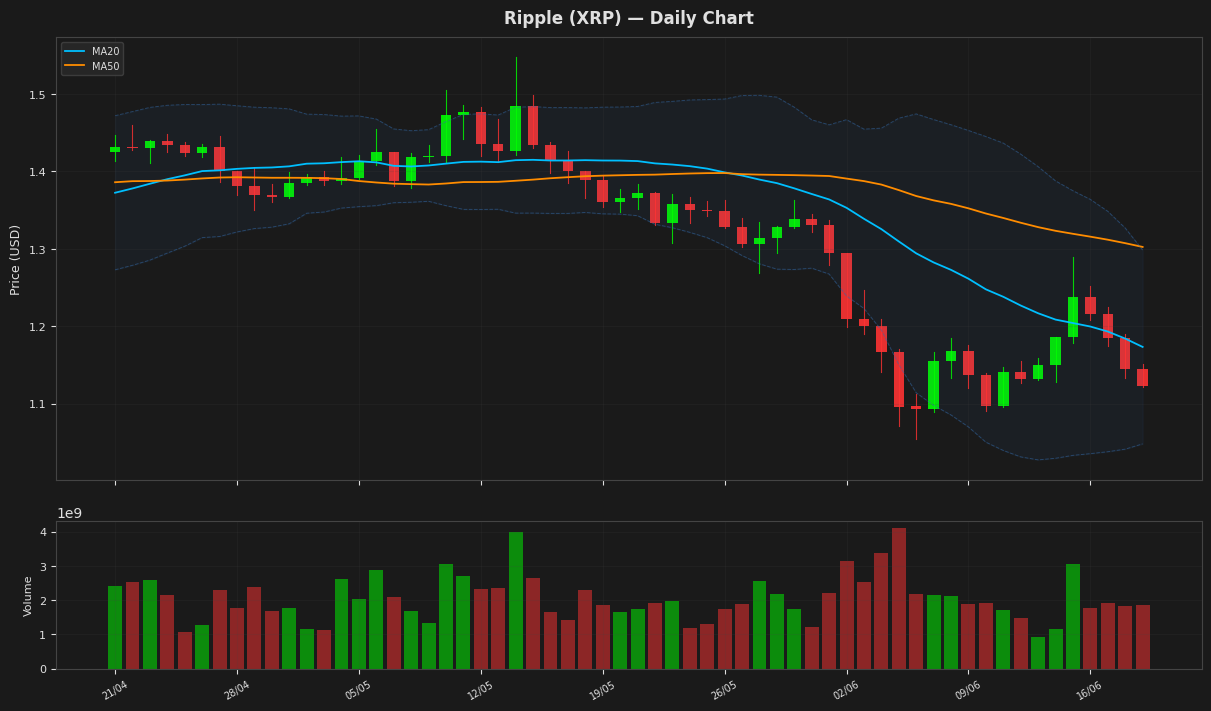Click the 09/06 date label
This screenshot has height=711, width=1211.
coord(969,690)
